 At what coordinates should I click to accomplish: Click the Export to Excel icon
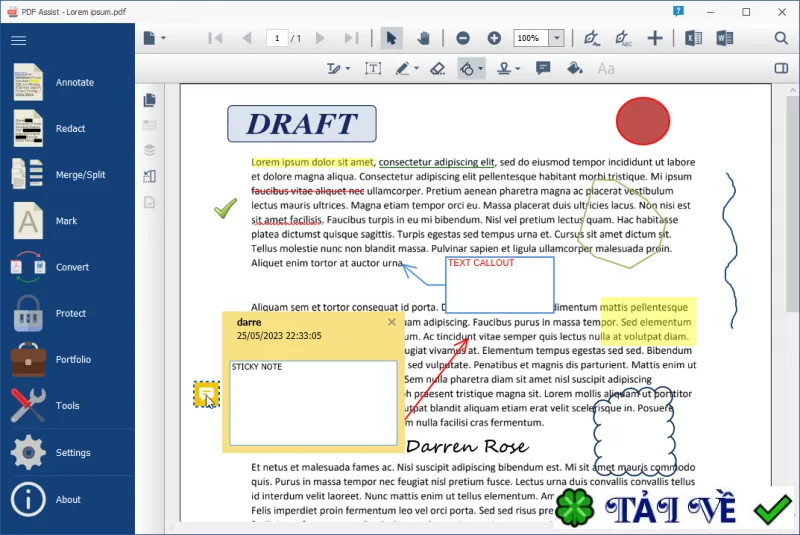tap(693, 38)
